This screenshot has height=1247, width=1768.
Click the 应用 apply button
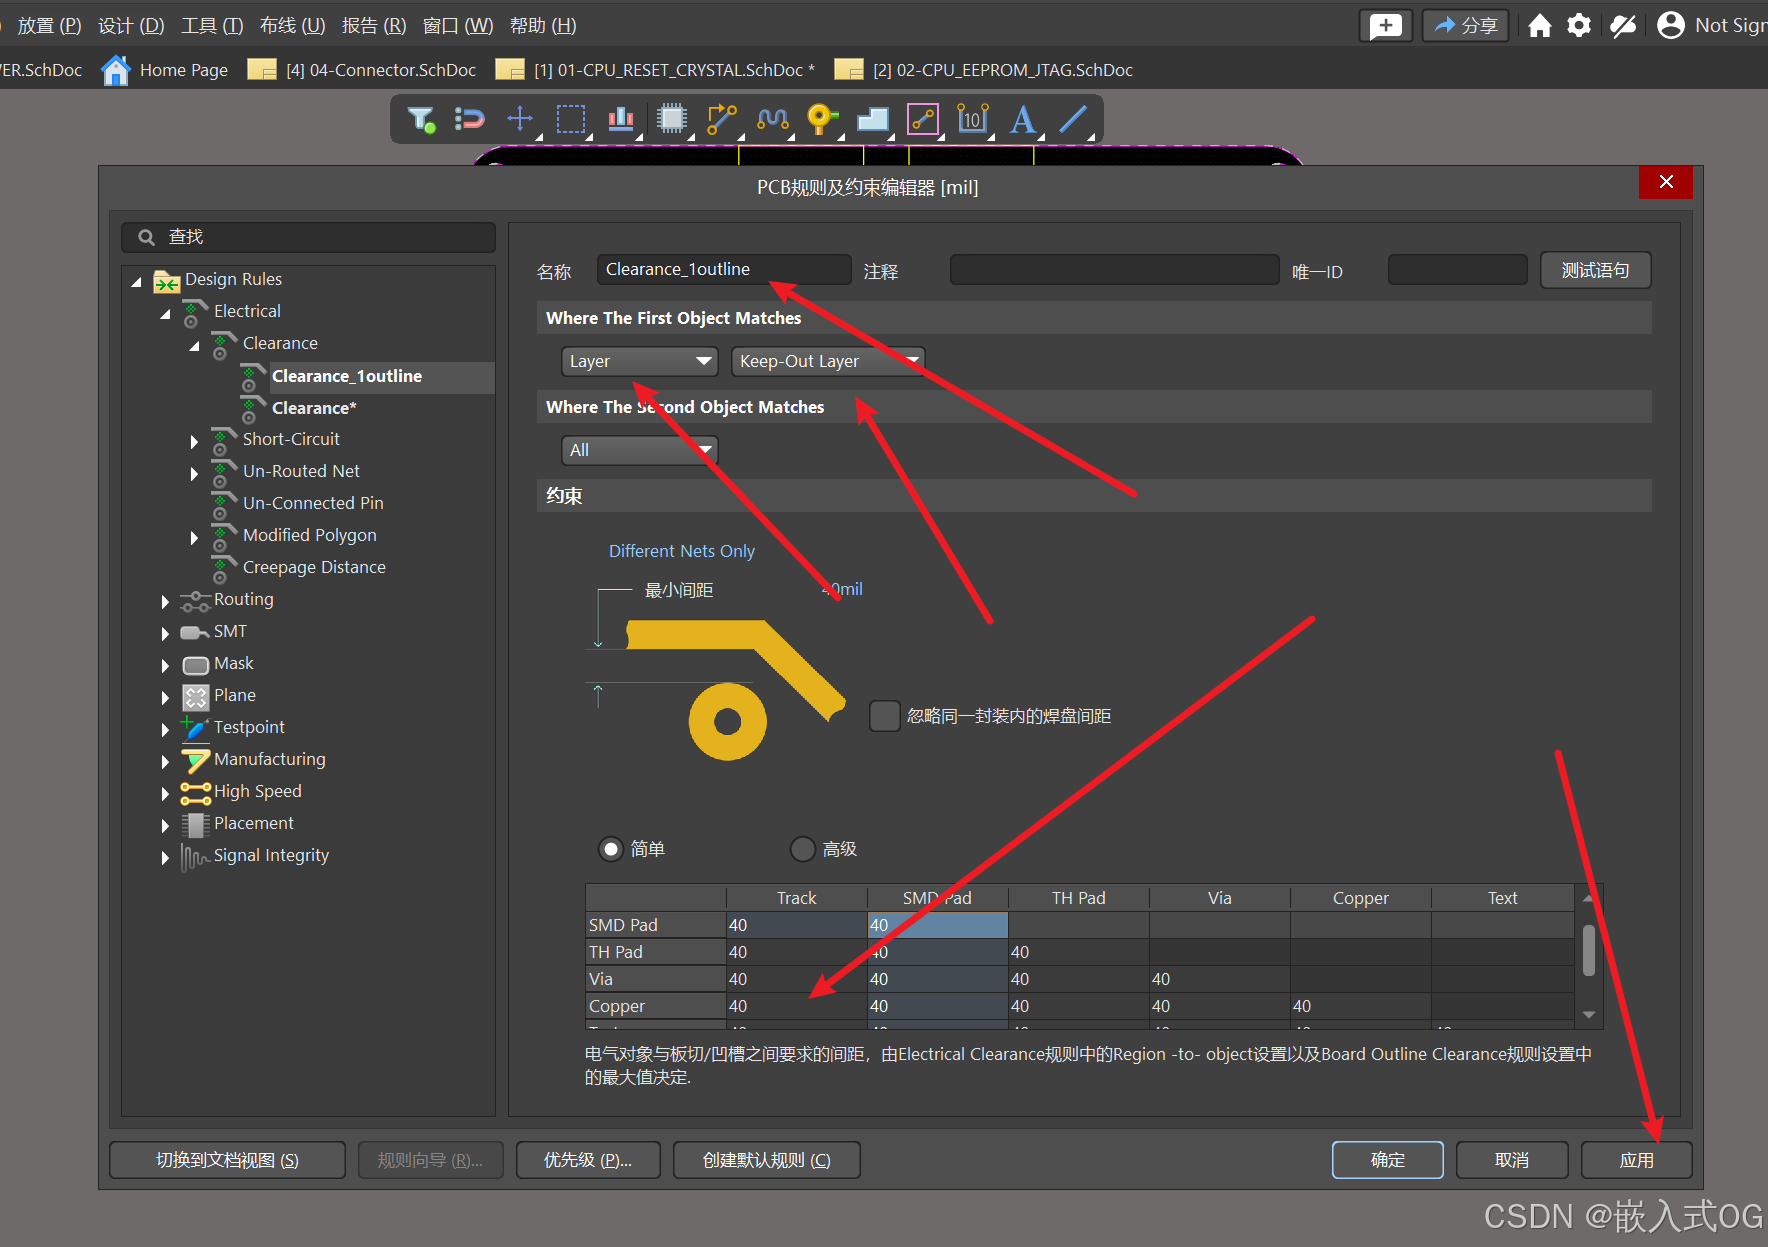point(1637,1160)
